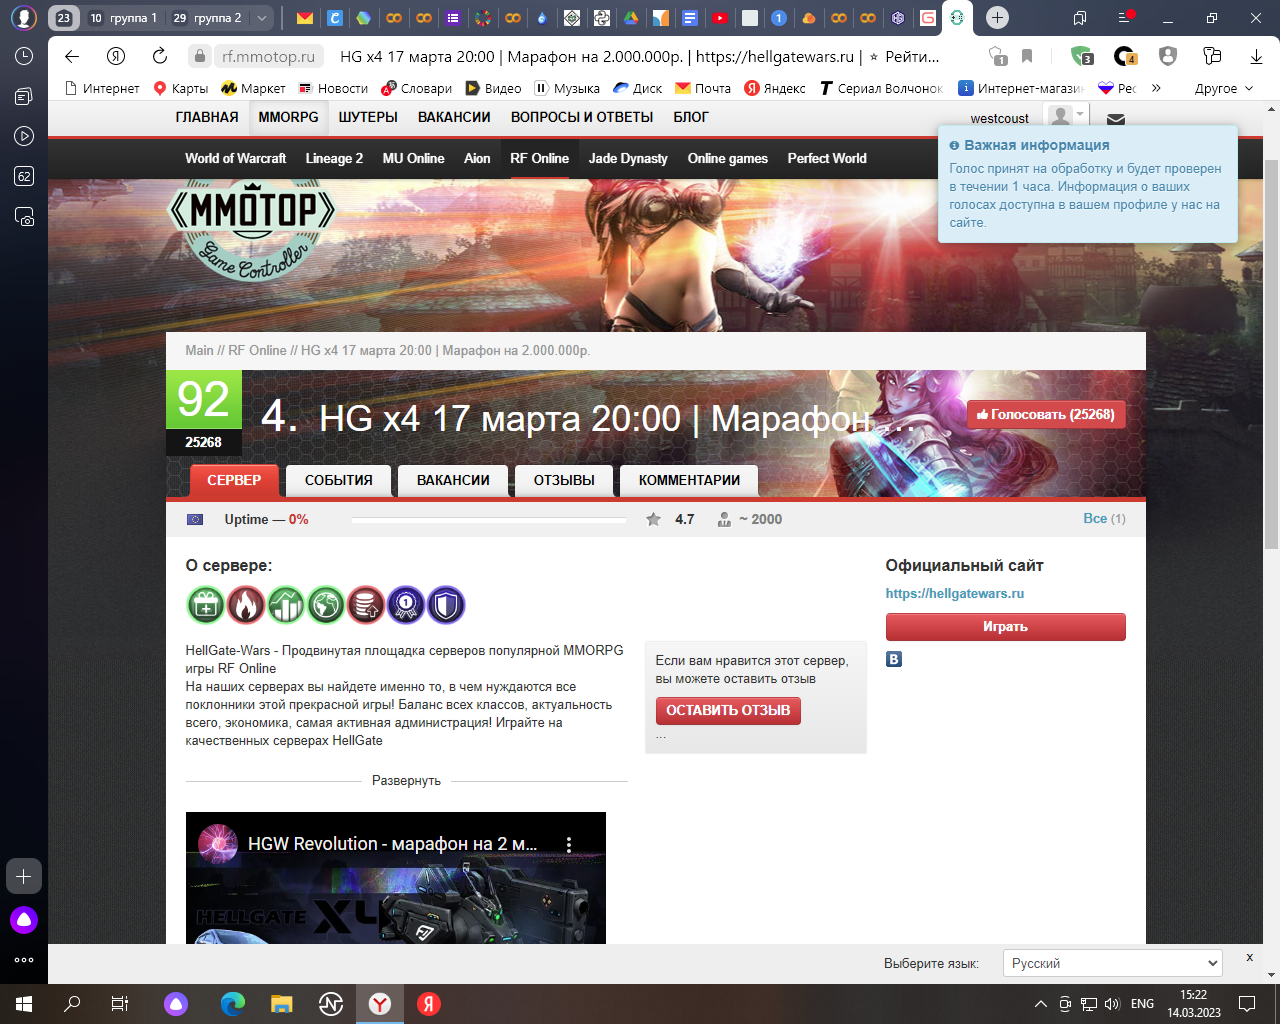This screenshot has height=1024, width=1280.
Task: Open the "ВАКАНСИИ" server tab
Action: [453, 480]
